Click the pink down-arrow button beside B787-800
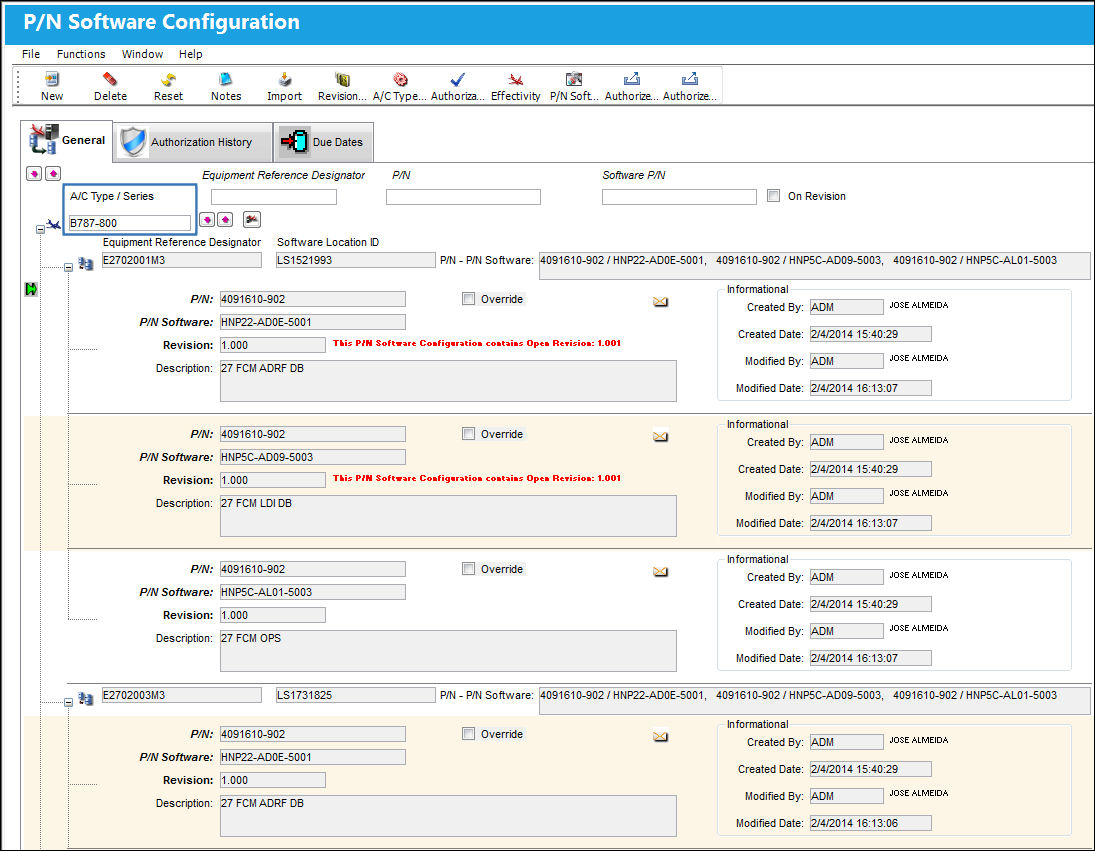Viewport: 1095px width, 851px height. click(x=207, y=220)
